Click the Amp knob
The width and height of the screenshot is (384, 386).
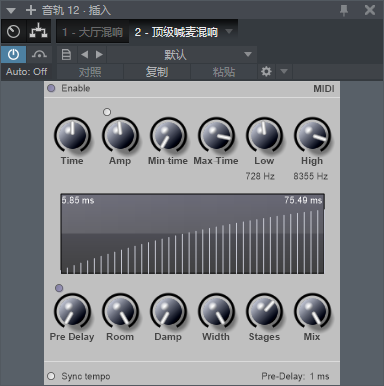(x=120, y=135)
